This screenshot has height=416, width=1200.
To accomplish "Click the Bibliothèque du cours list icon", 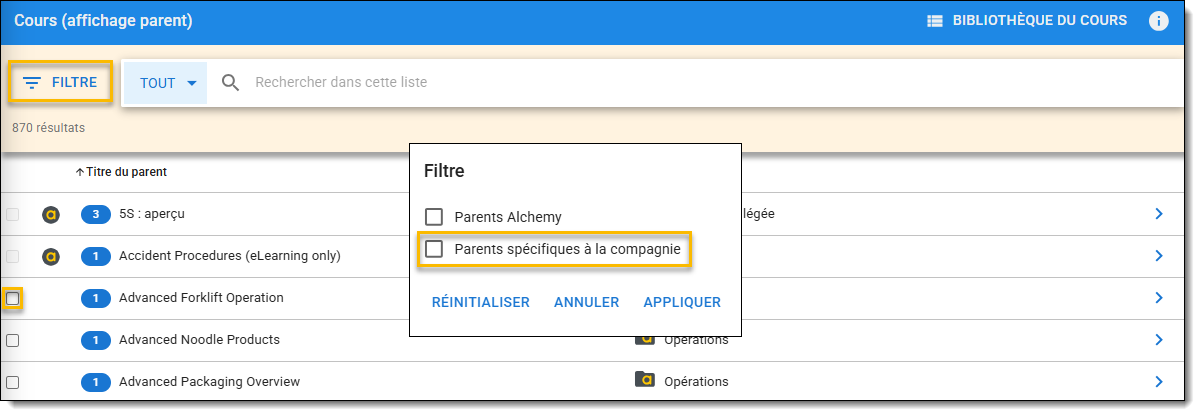I will tap(935, 21).
